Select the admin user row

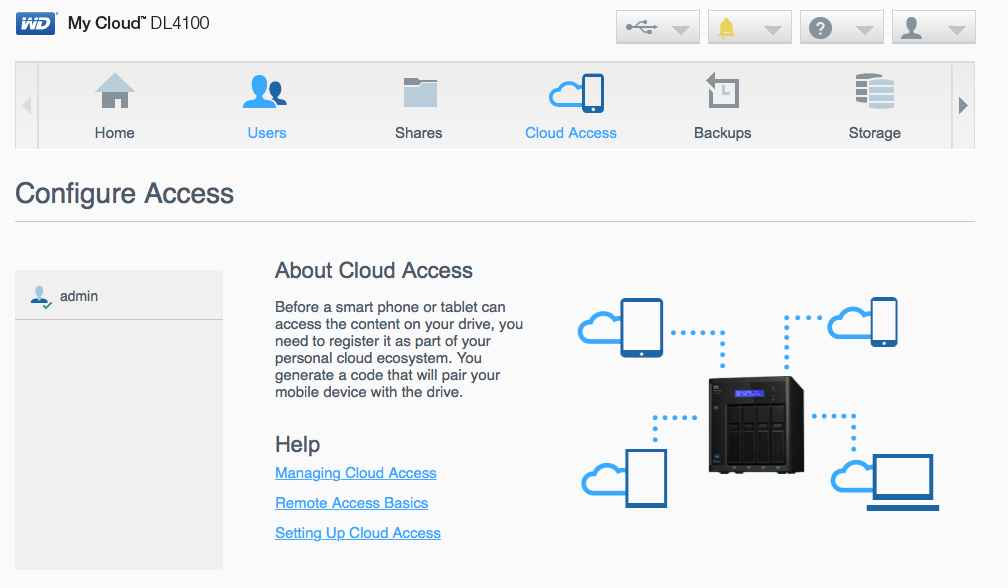119,296
